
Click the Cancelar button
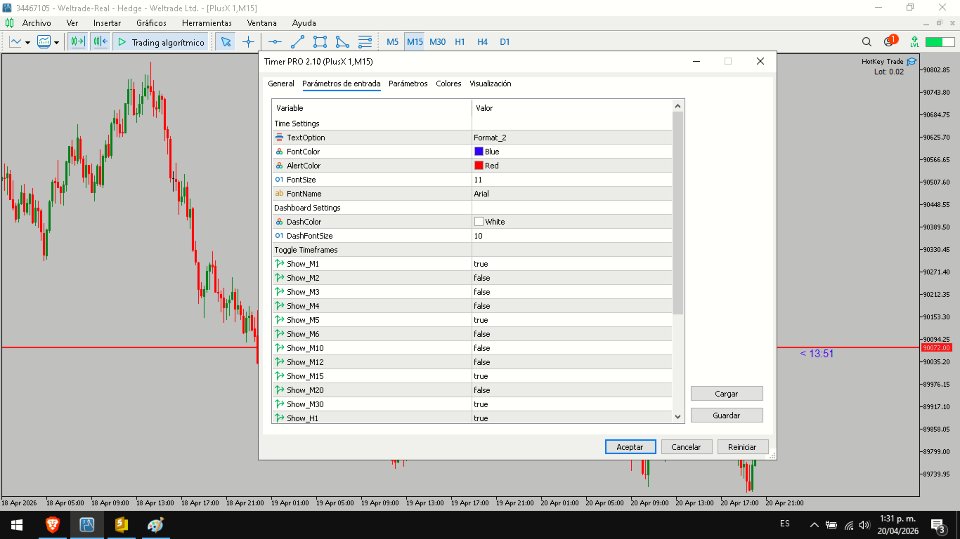coord(686,447)
